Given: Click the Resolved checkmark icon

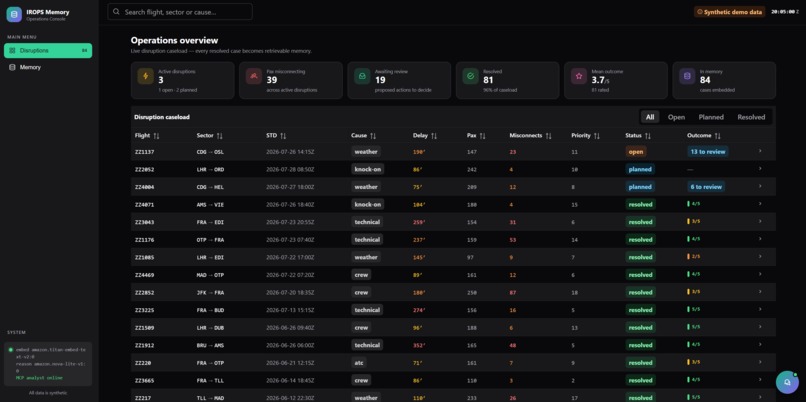Looking at the screenshot, I should point(470,76).
